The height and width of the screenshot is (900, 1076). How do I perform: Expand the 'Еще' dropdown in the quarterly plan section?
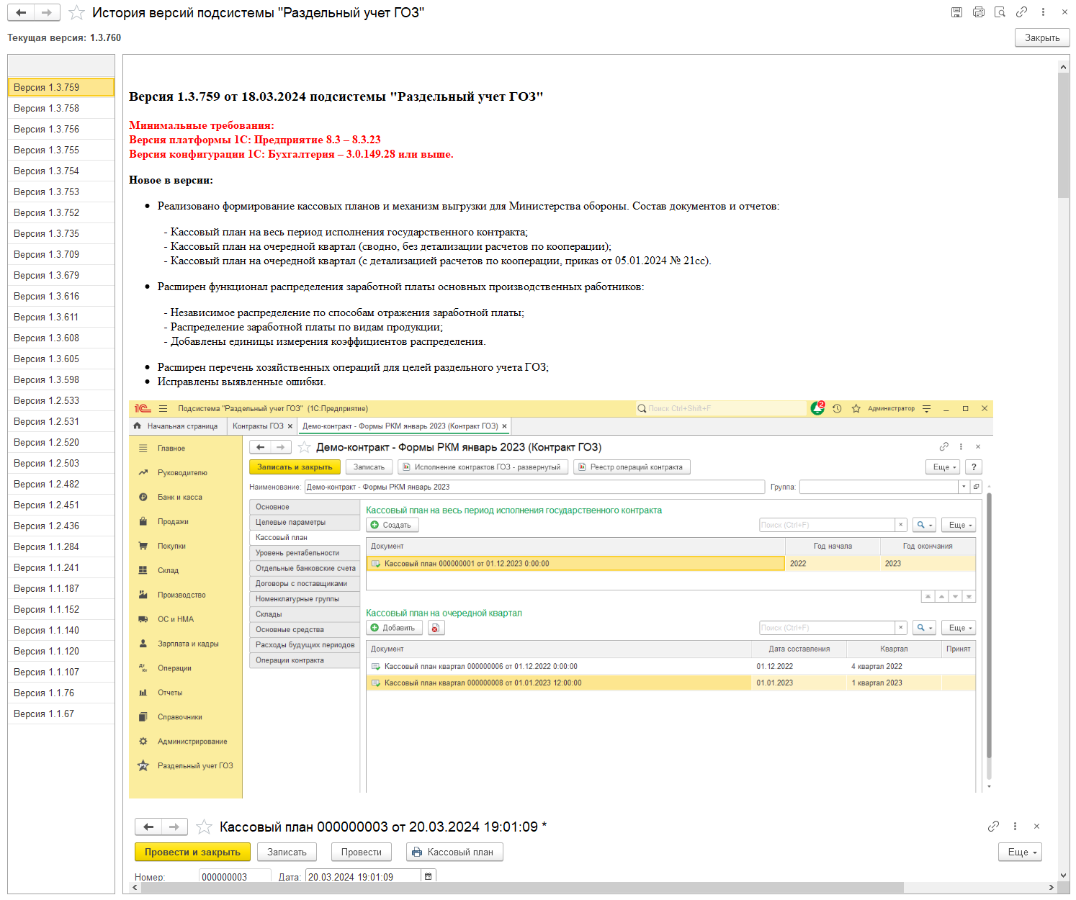tap(959, 628)
